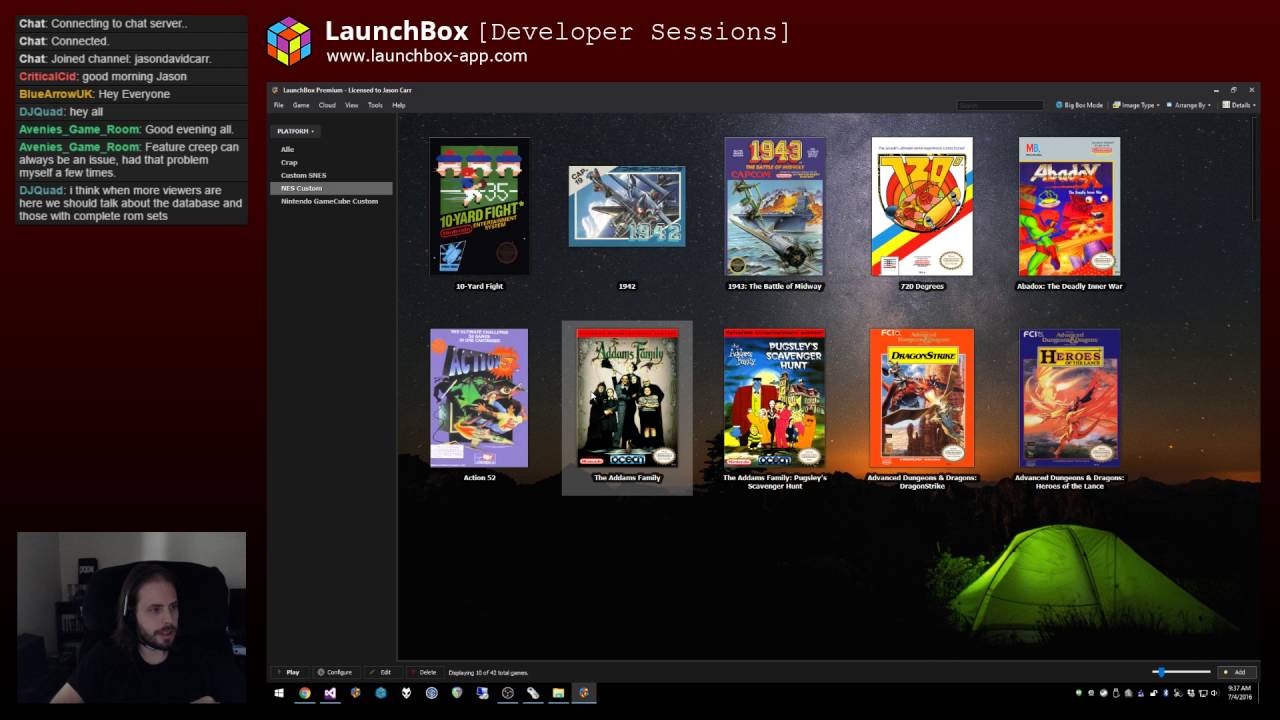Open the Windows Start menu
The height and width of the screenshot is (720, 1280).
pyautogui.click(x=279, y=692)
